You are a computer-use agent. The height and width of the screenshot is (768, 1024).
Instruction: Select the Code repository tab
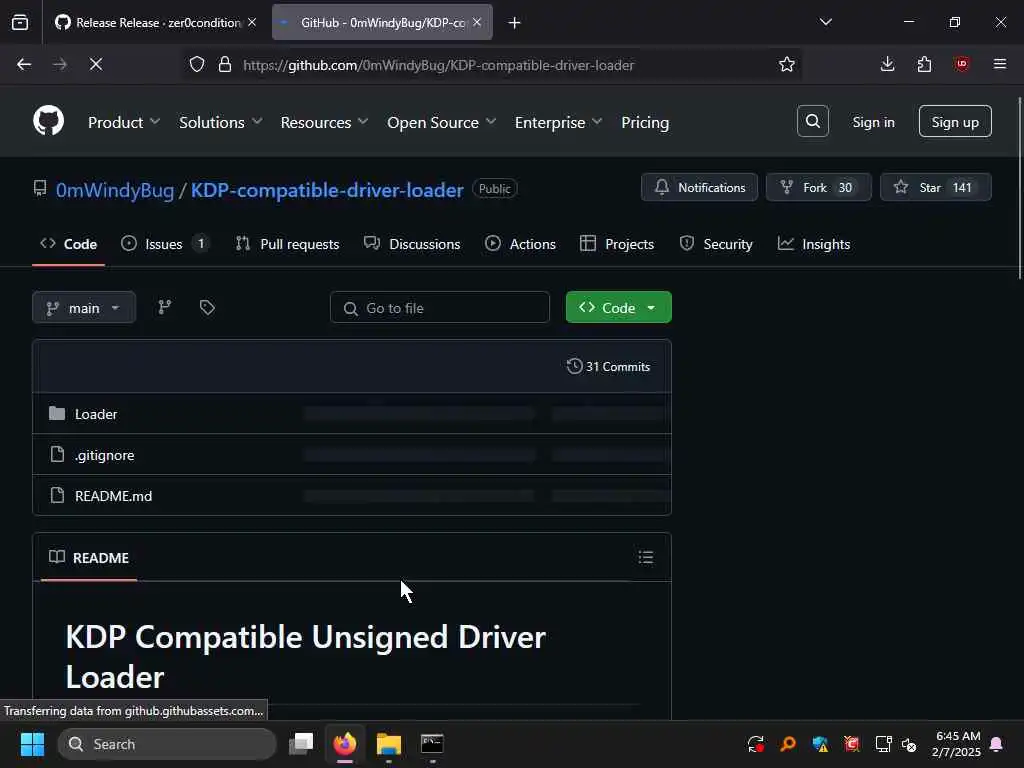coord(69,244)
